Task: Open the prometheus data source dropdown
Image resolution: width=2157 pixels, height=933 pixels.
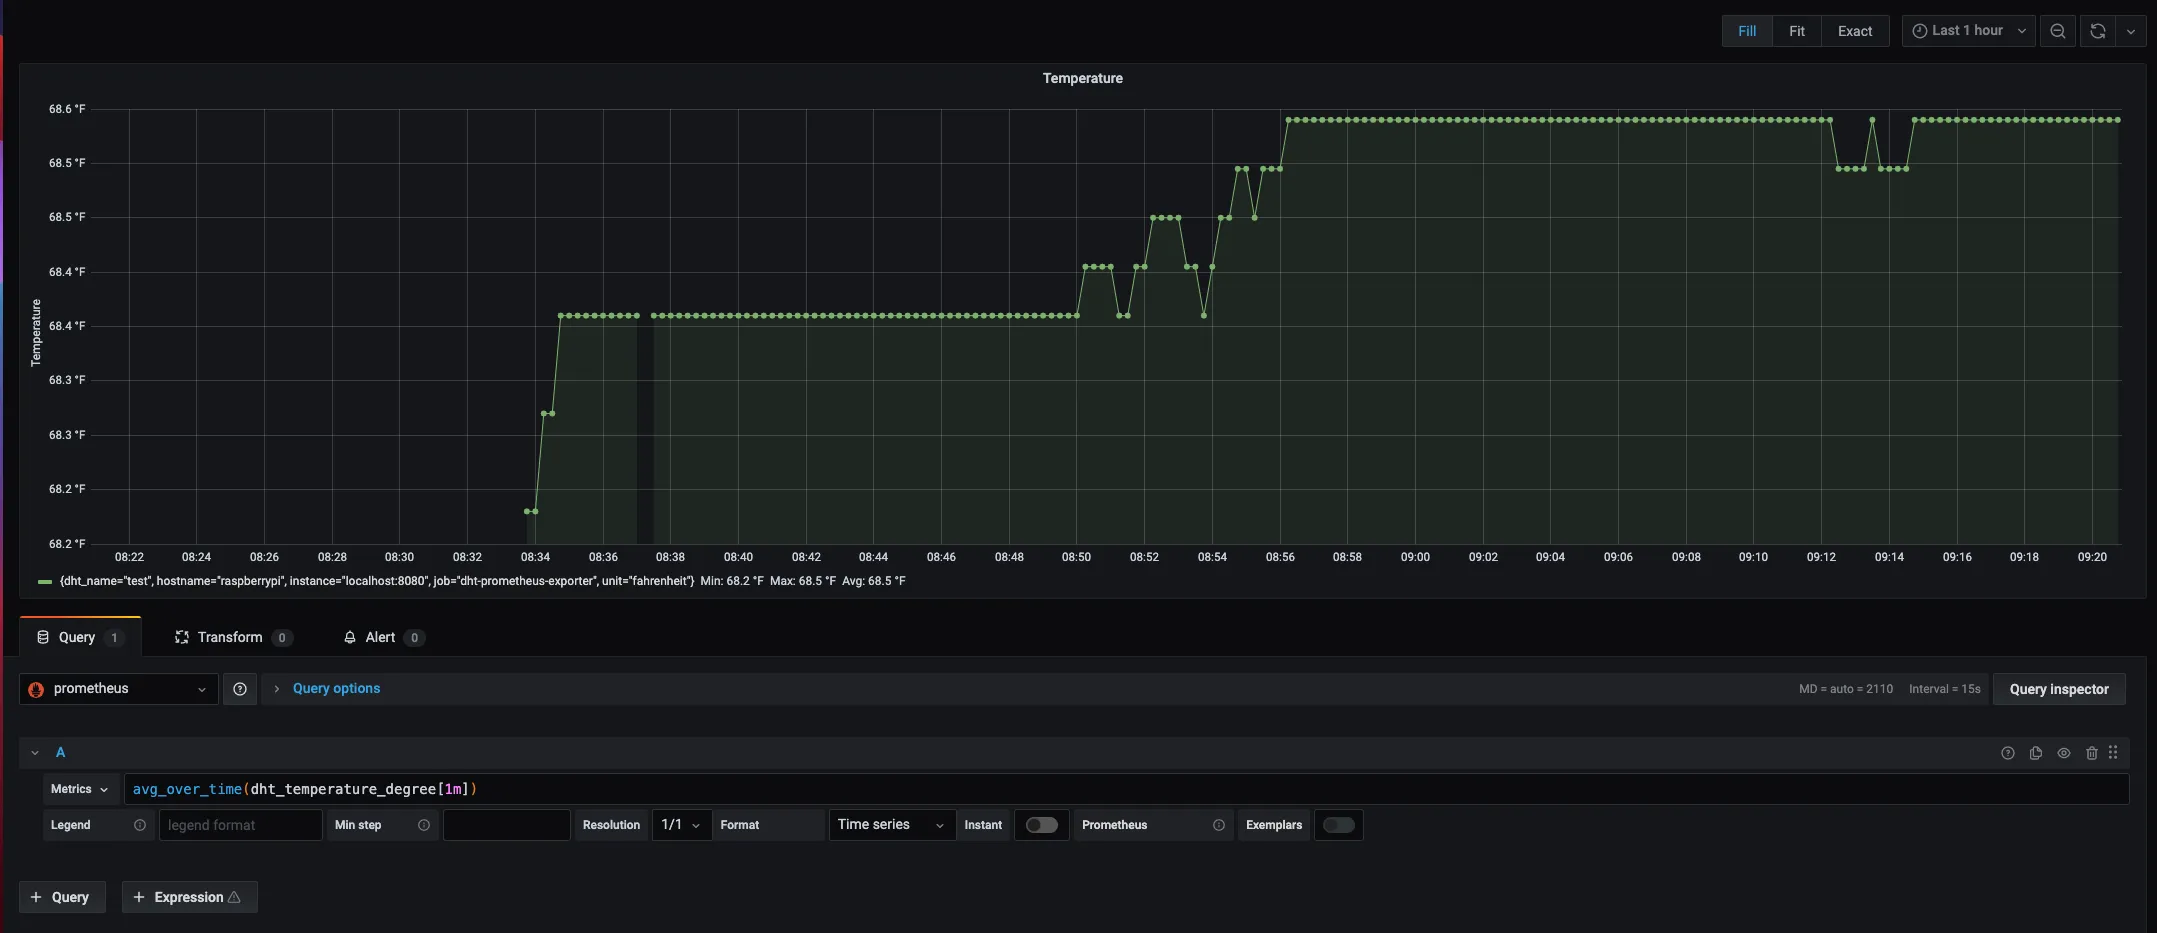Action: [x=118, y=689]
